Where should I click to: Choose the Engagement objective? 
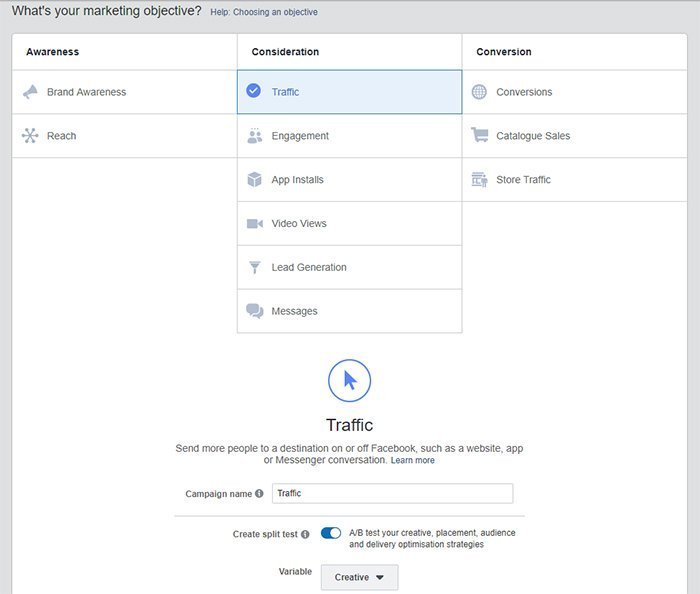[350, 136]
